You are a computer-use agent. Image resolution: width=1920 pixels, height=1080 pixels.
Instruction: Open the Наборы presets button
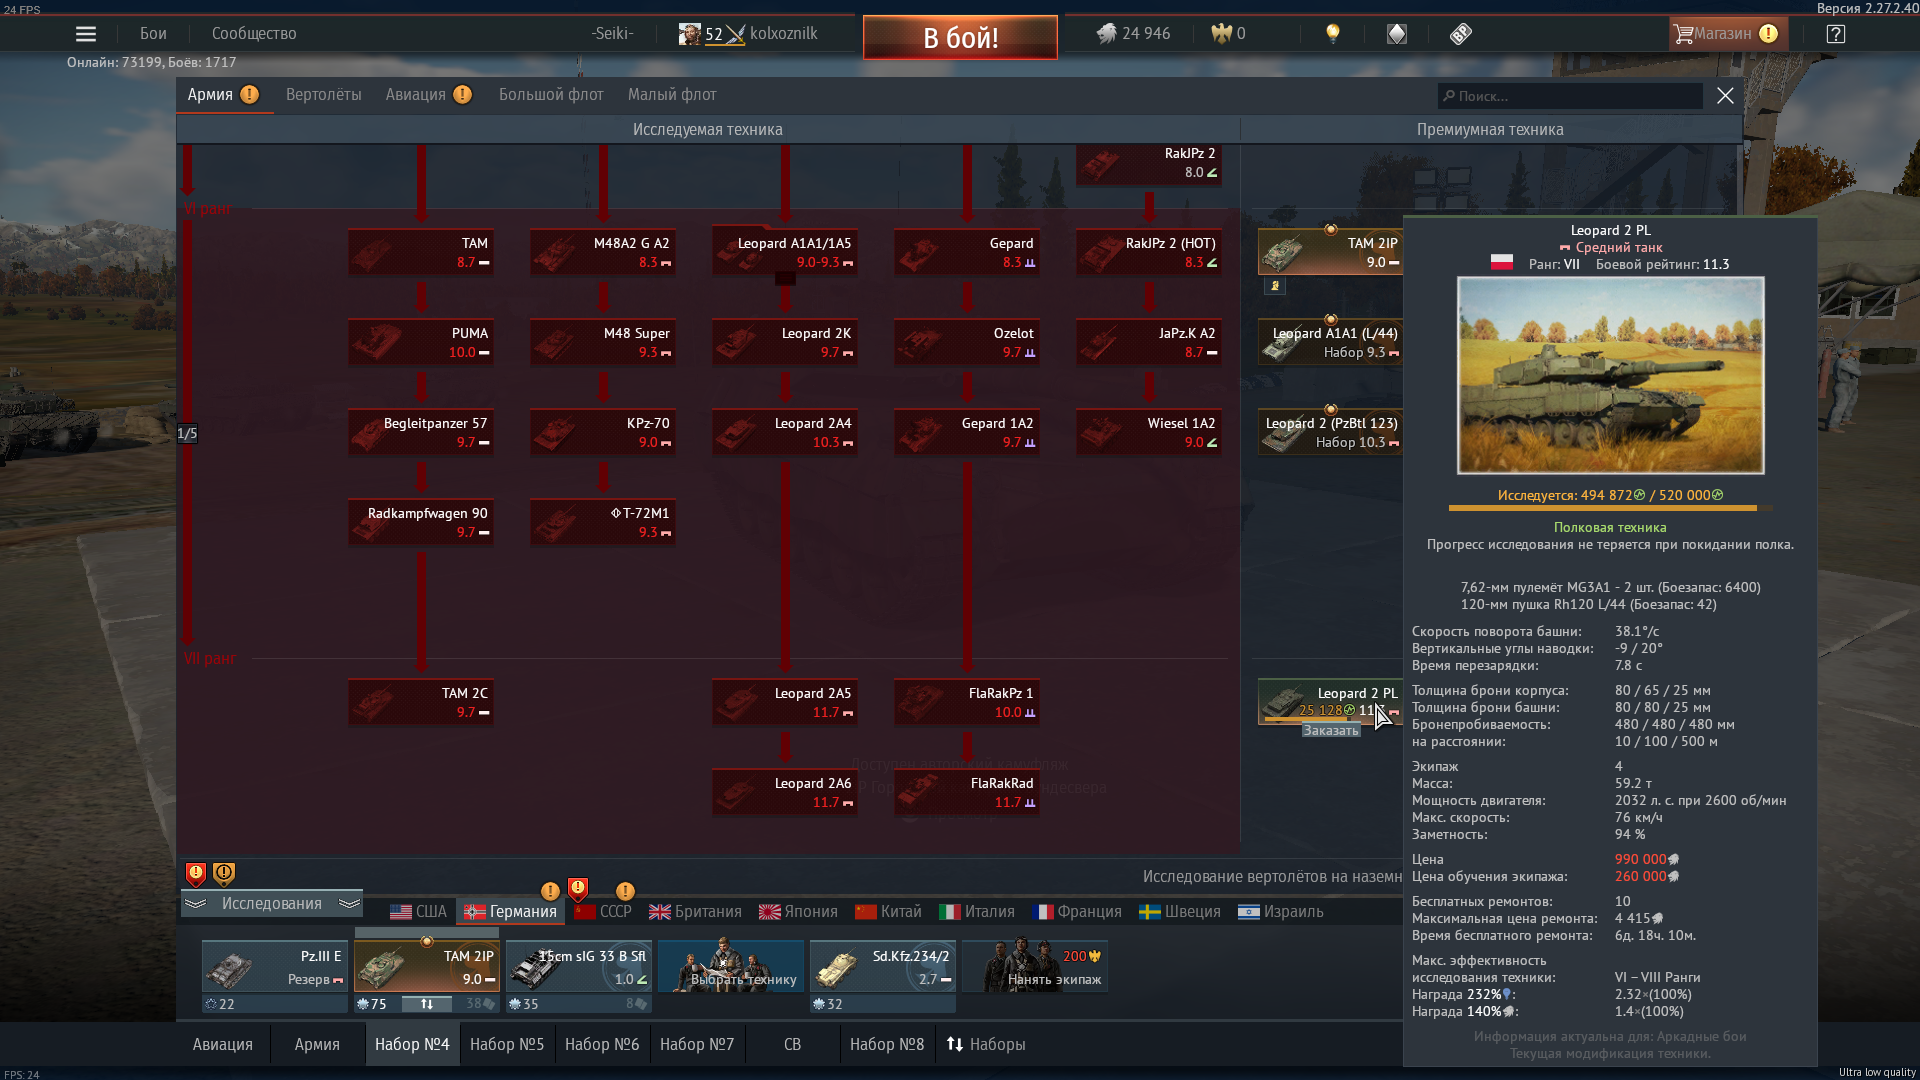click(986, 1045)
